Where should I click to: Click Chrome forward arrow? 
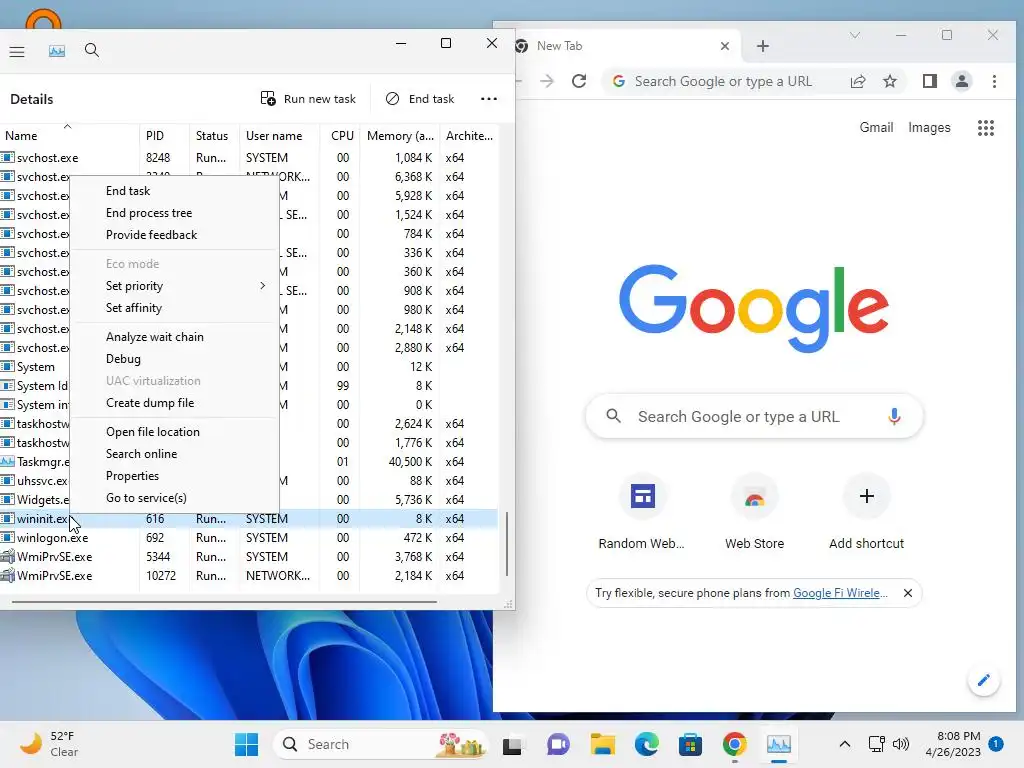click(547, 81)
